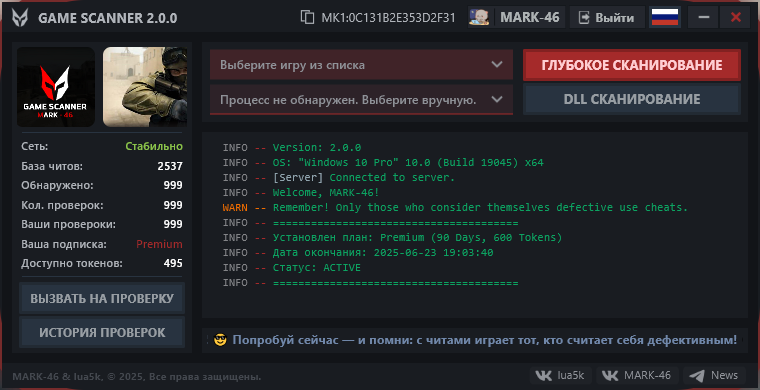Run DLL СКАНИРОВАНИЕ
The width and height of the screenshot is (760, 390).
coord(632,99)
